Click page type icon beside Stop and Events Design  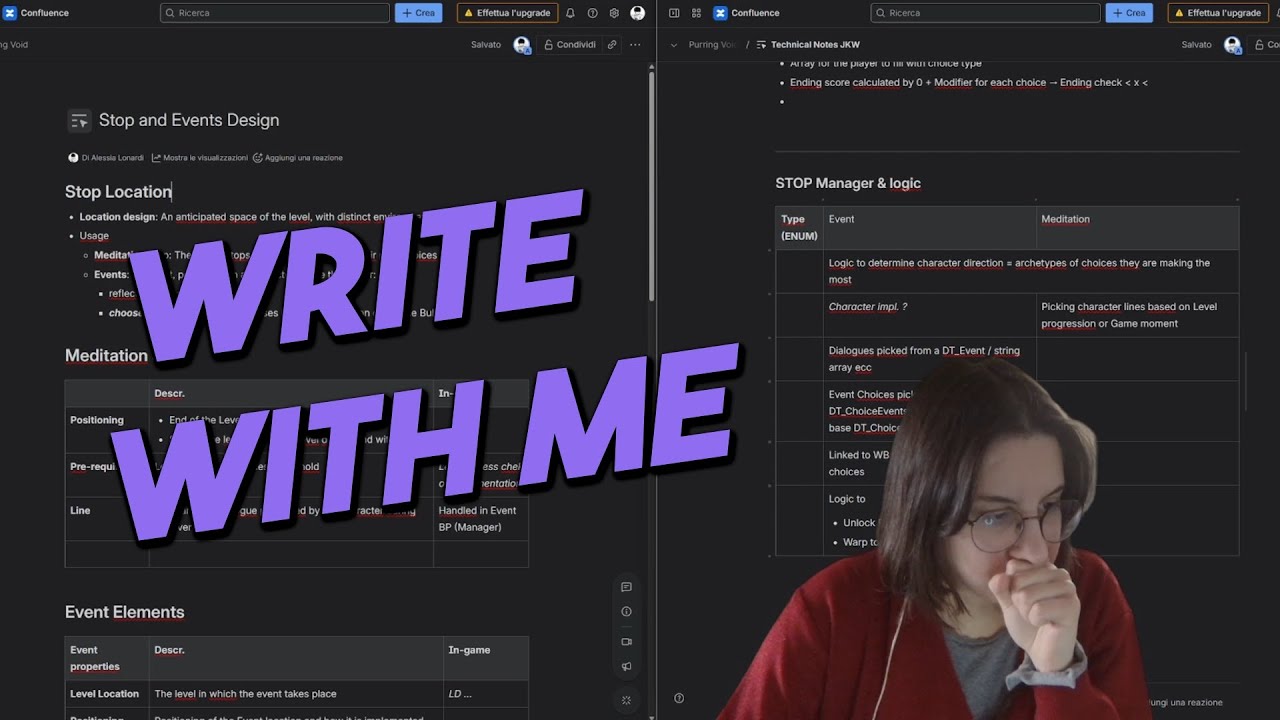[79, 120]
